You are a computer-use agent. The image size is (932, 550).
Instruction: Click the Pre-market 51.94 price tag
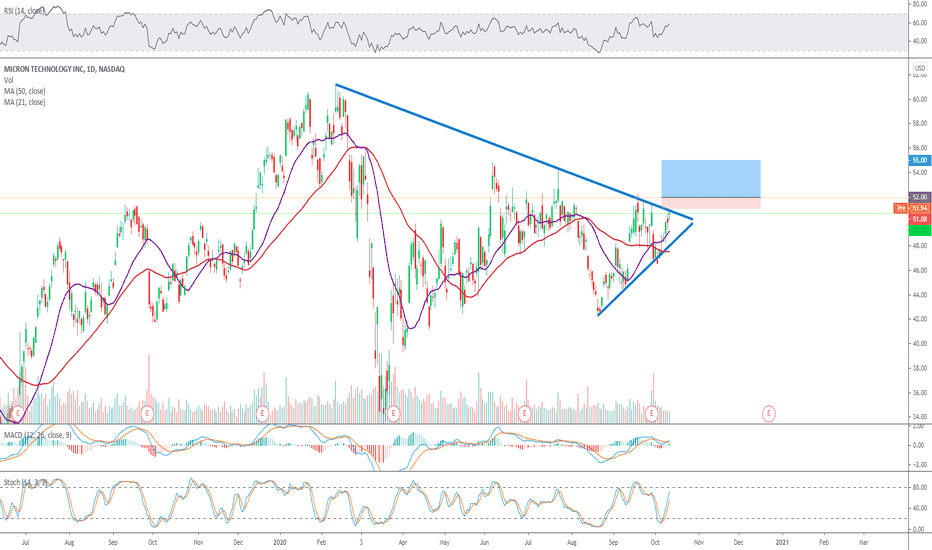pyautogui.click(x=912, y=208)
